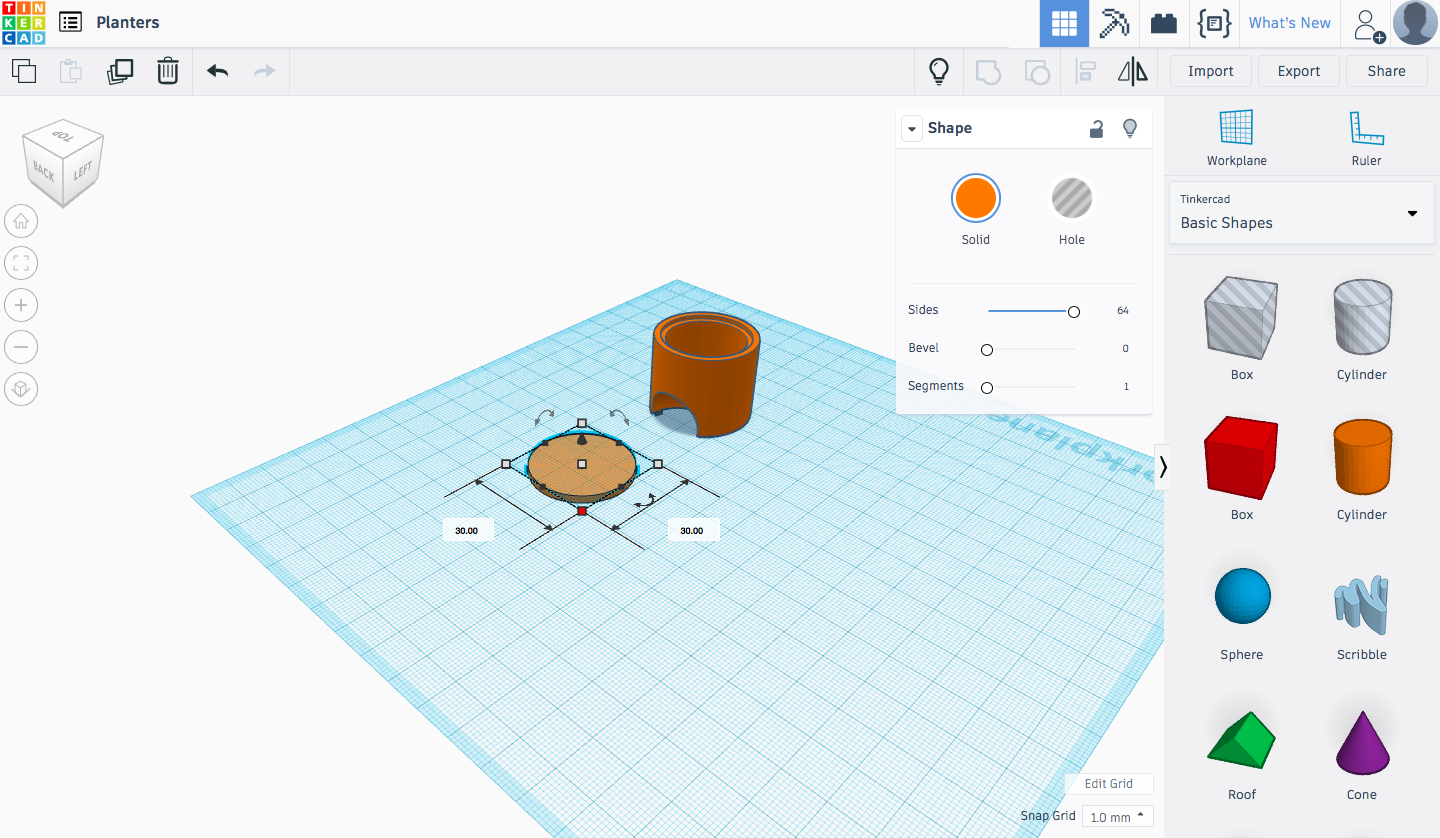Adjust the Sides slider handle
1440x838 pixels.
pos(1074,312)
